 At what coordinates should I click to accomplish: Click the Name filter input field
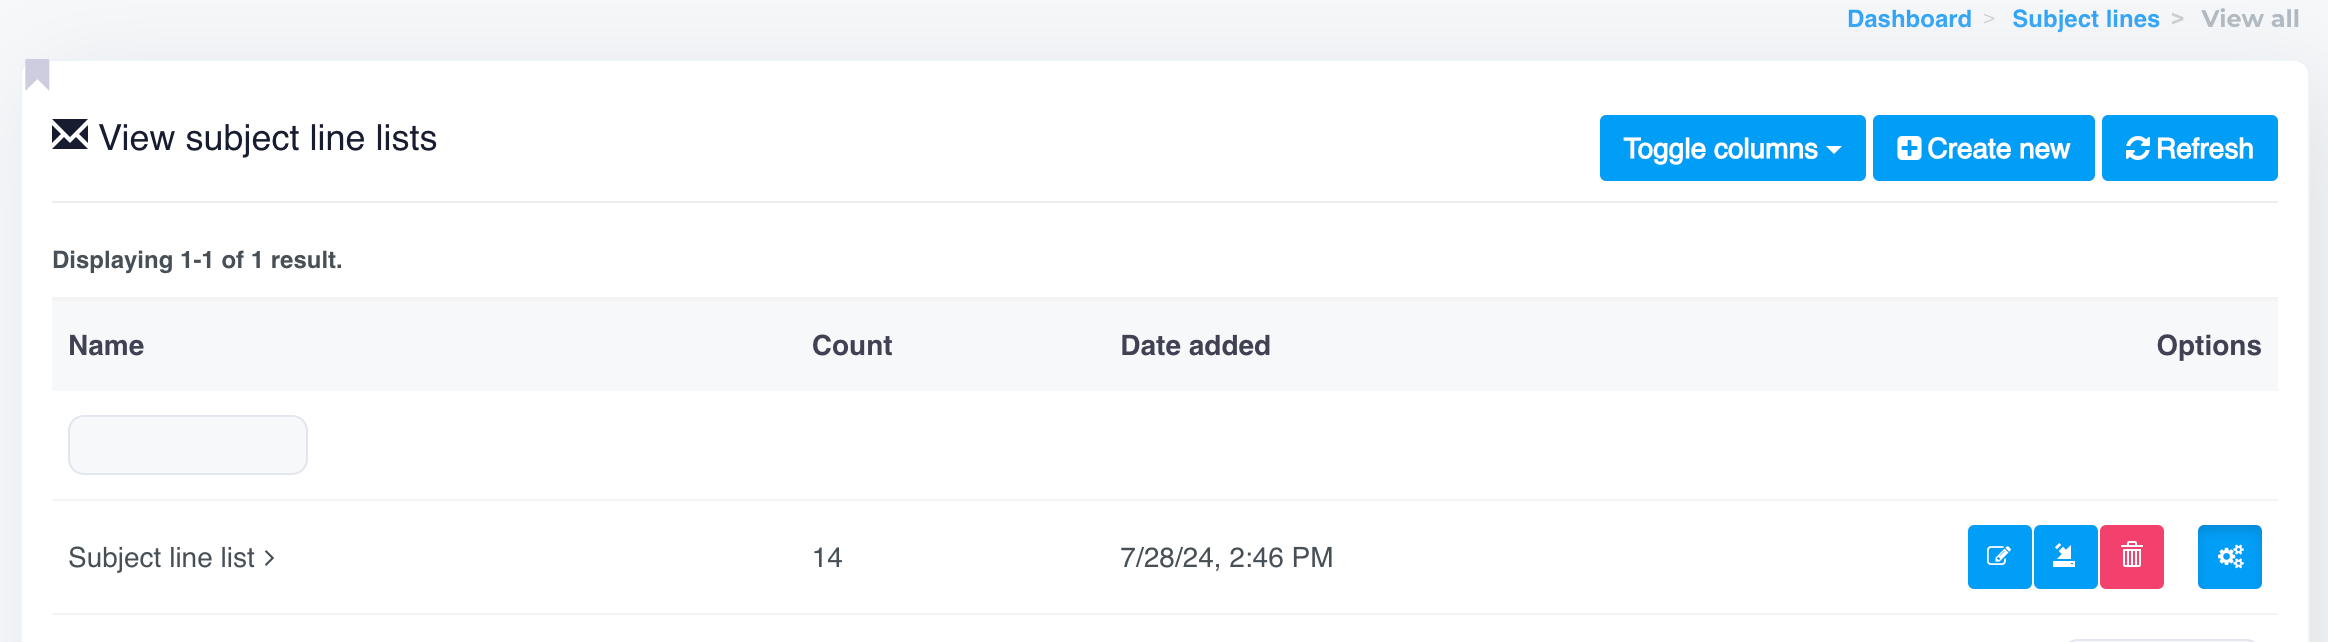click(x=188, y=445)
